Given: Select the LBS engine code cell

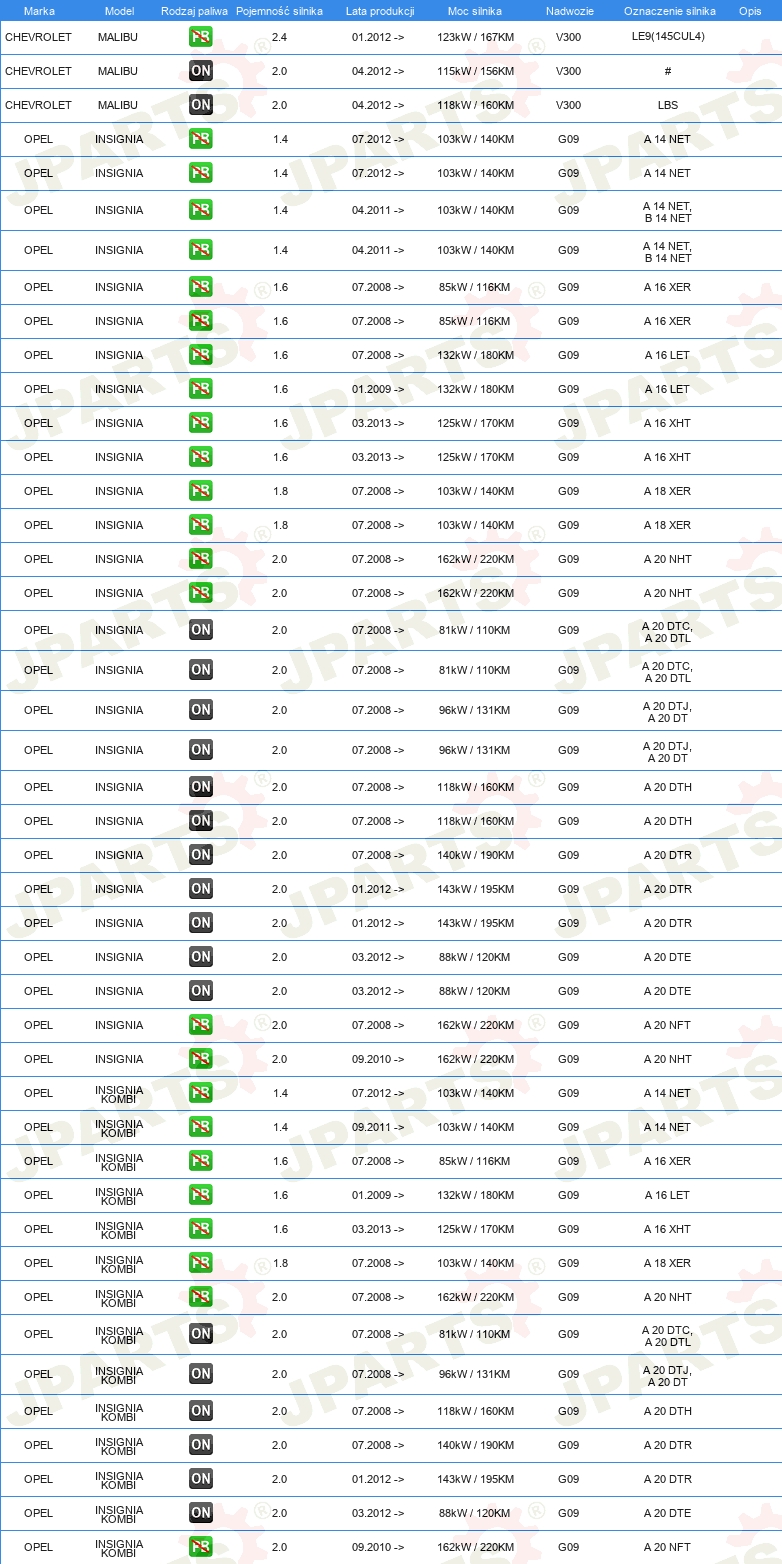Looking at the screenshot, I should coord(668,105).
